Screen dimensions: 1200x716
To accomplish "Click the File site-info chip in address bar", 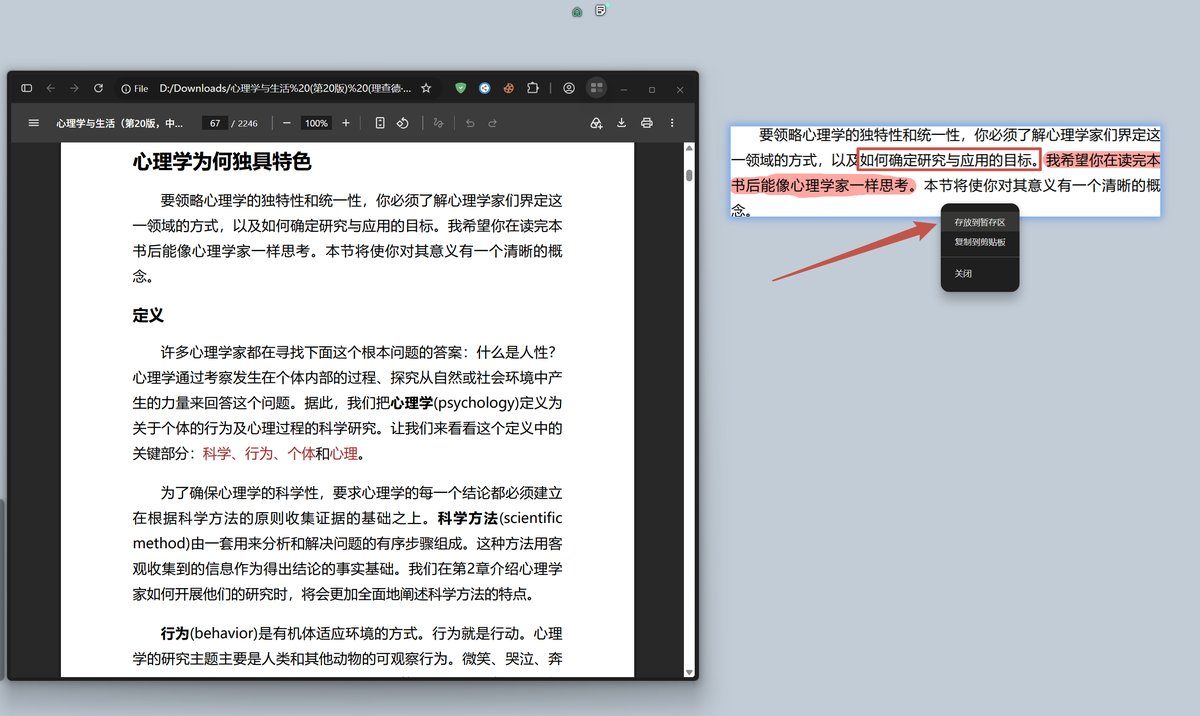I will pyautogui.click(x=135, y=88).
